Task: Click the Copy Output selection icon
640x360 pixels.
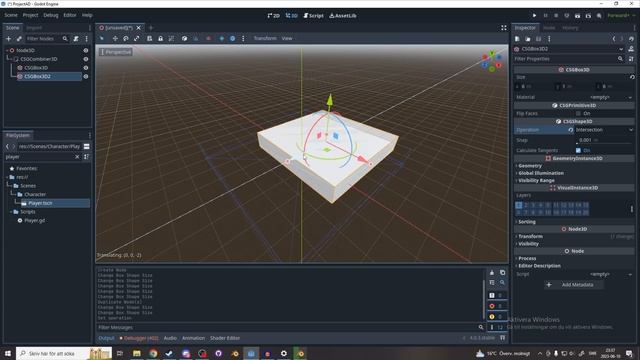Action: point(502,273)
